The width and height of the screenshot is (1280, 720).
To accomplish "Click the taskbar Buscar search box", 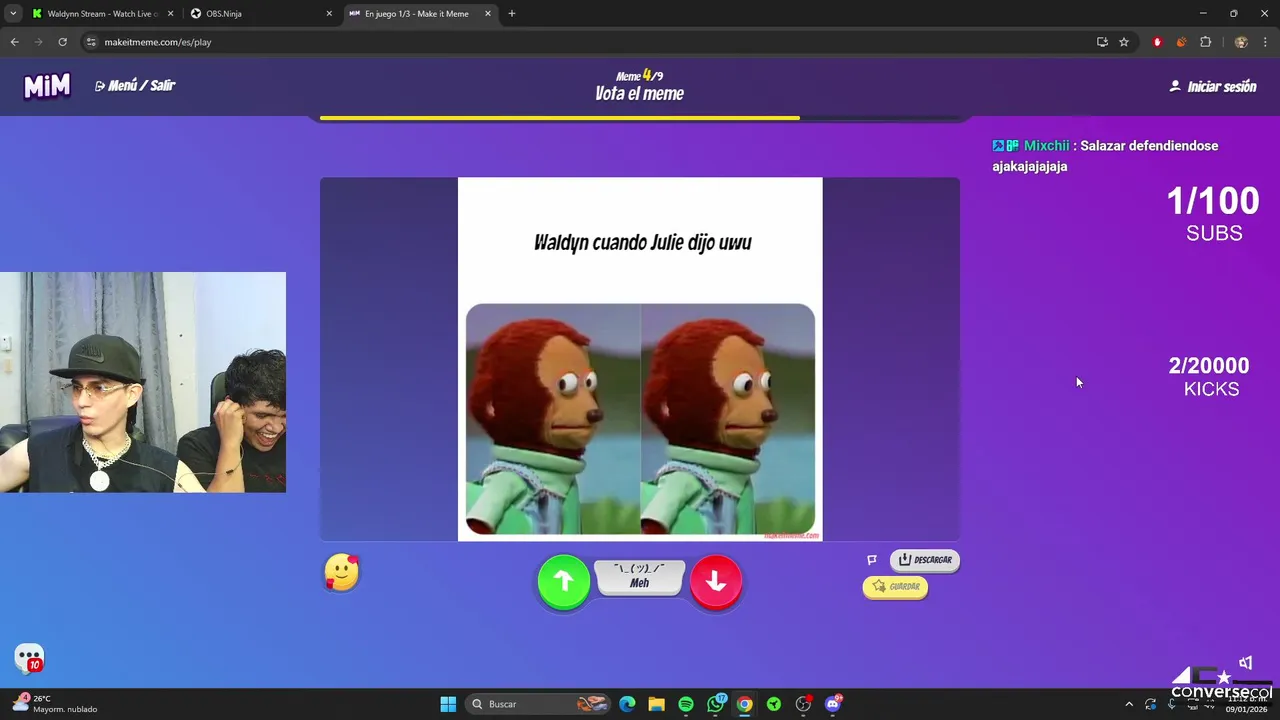I will coord(538,704).
